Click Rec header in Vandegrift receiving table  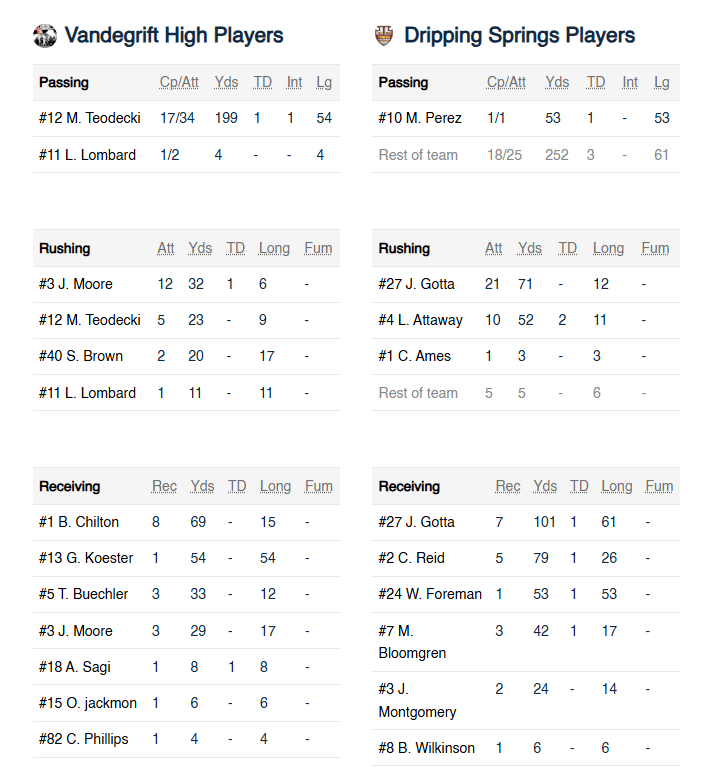164,486
